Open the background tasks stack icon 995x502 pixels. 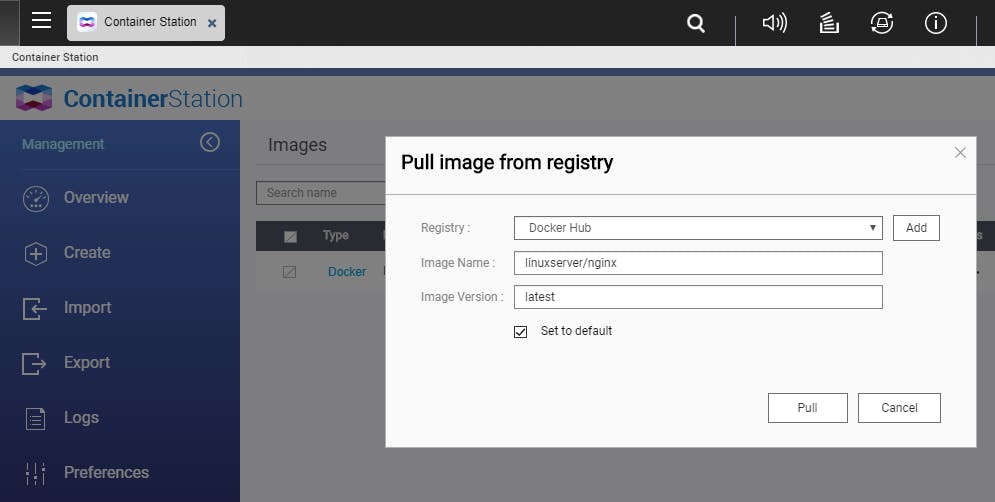[828, 23]
